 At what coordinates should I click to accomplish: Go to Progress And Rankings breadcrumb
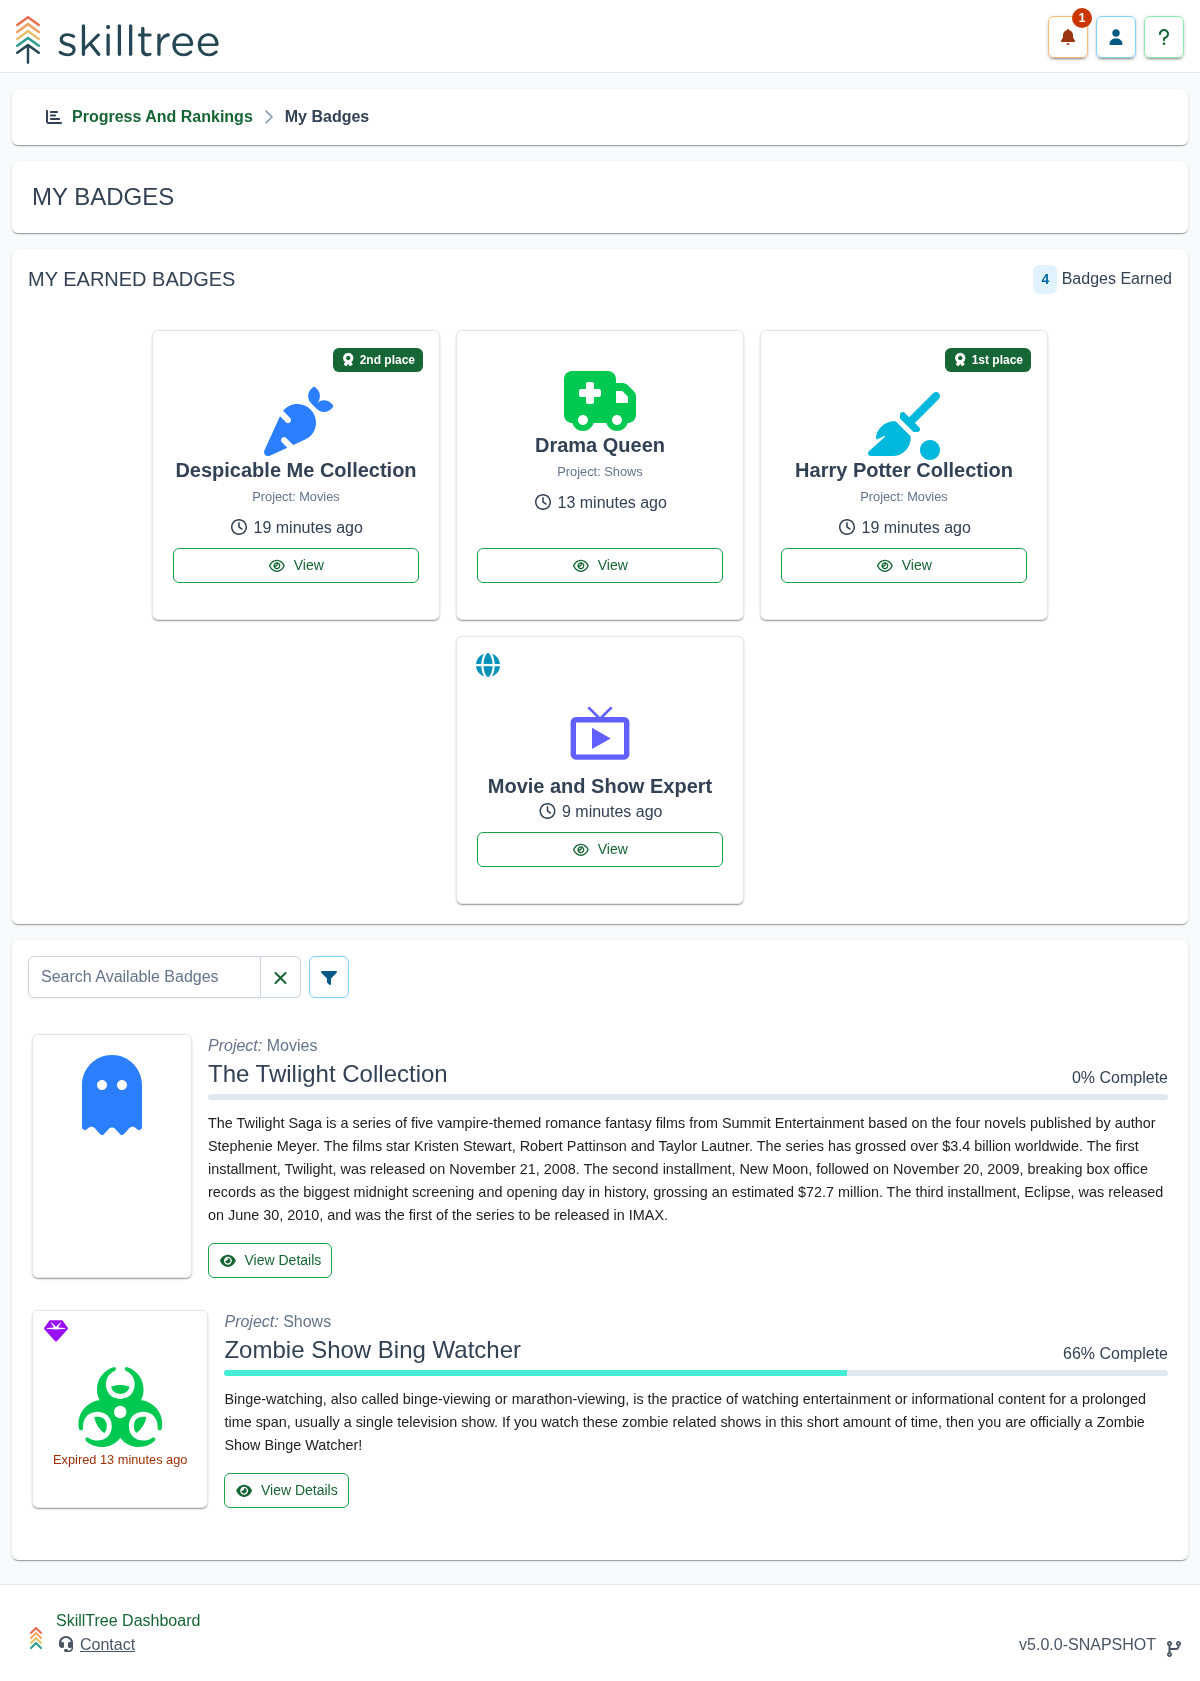point(162,117)
